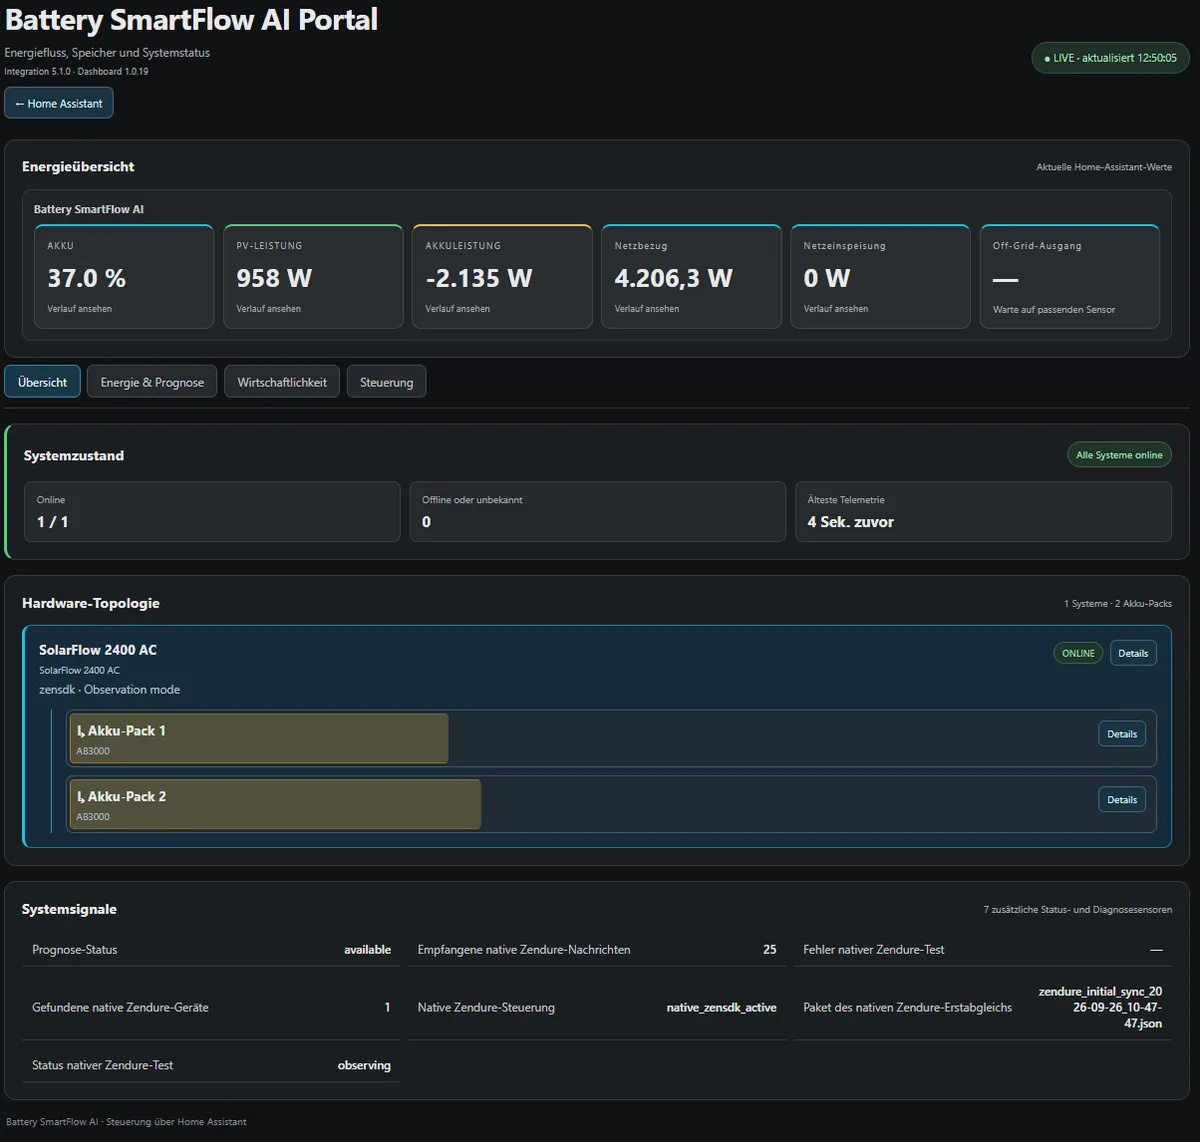
Task: Click the SolarFlow 2400 AC heading
Action: click(98, 650)
